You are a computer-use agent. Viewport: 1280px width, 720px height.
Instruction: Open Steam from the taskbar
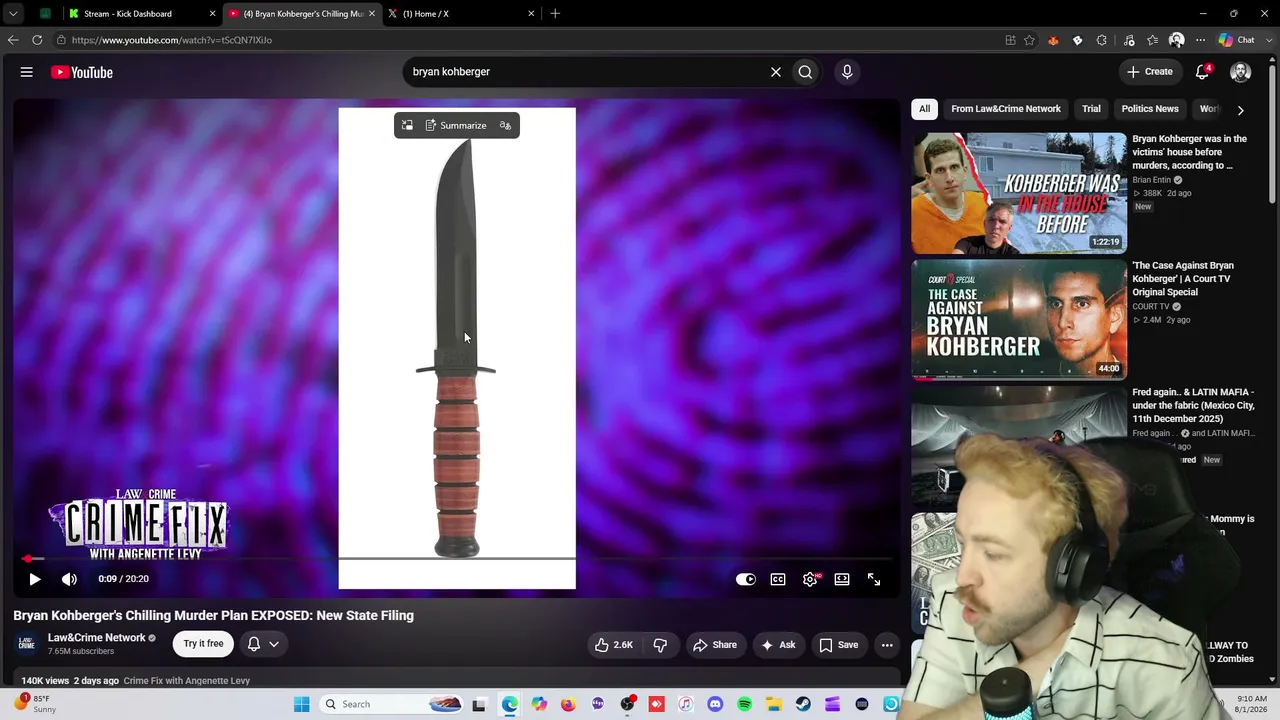click(x=803, y=704)
